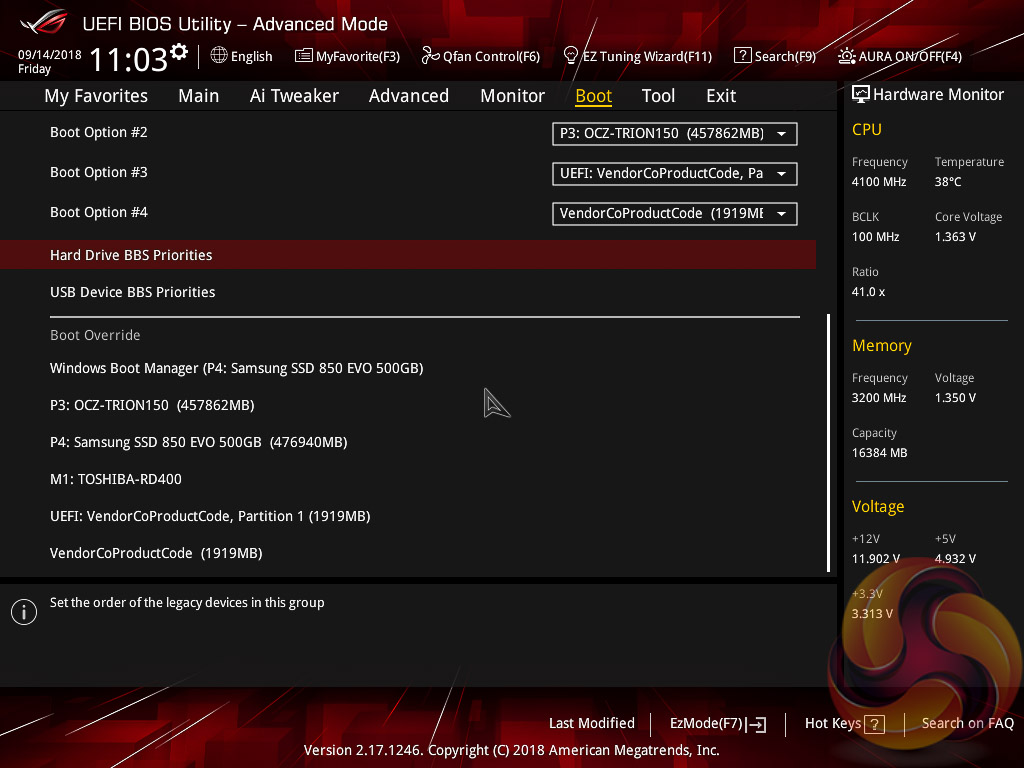Toggle AURA ON/OFF(F4)
This screenshot has width=1024, height=768.
point(910,56)
